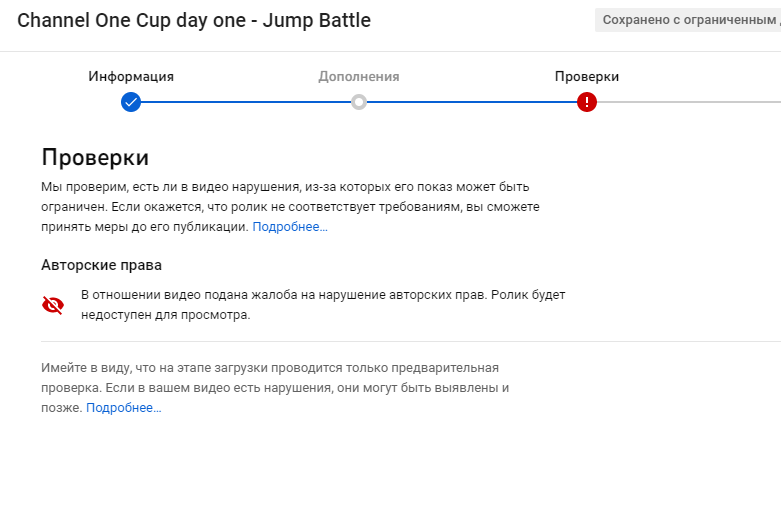Click the 'Сохранено с ограниченным' status badge
Viewport: 781px width, 506px height.
tap(688, 20)
